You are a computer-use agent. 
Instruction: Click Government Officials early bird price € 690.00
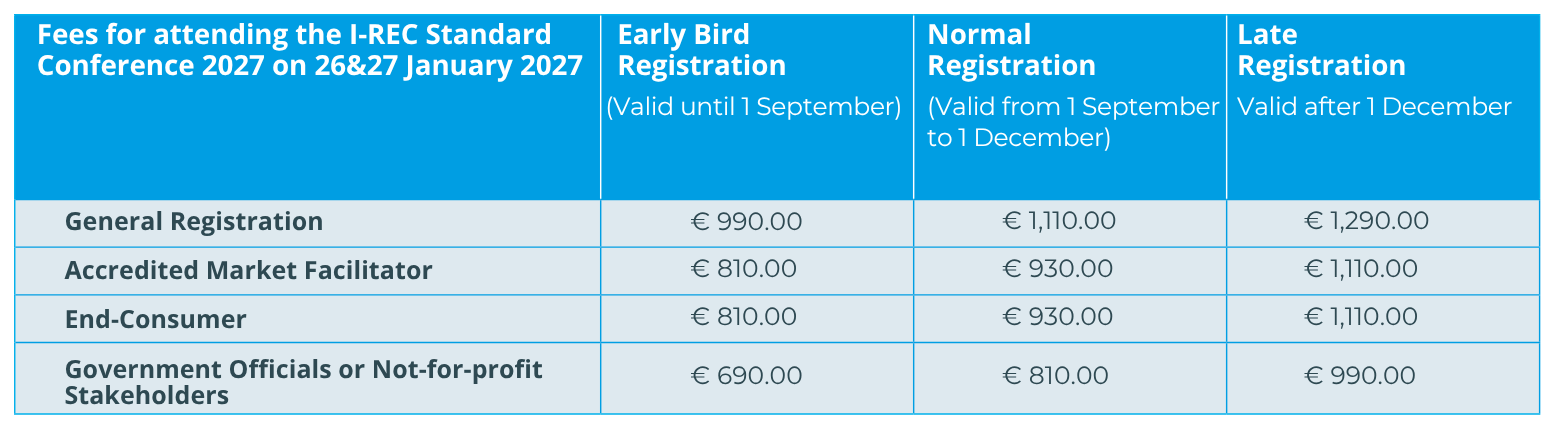[x=746, y=376]
